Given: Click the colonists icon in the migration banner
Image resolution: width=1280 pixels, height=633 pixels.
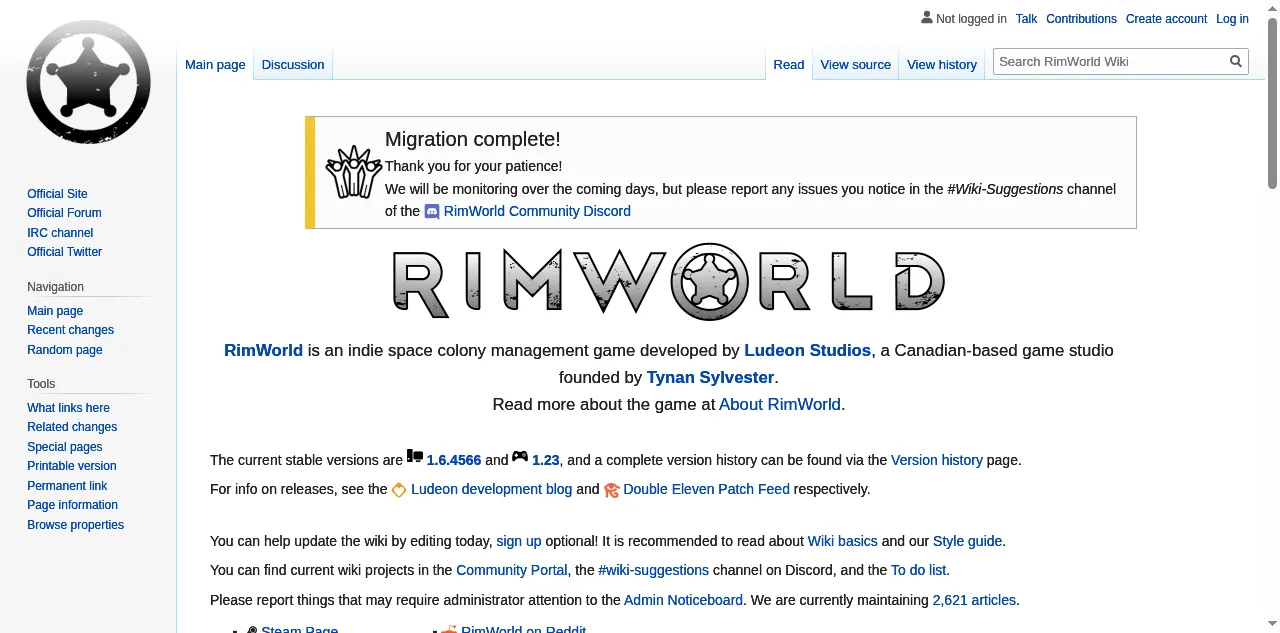Looking at the screenshot, I should pos(354,172).
